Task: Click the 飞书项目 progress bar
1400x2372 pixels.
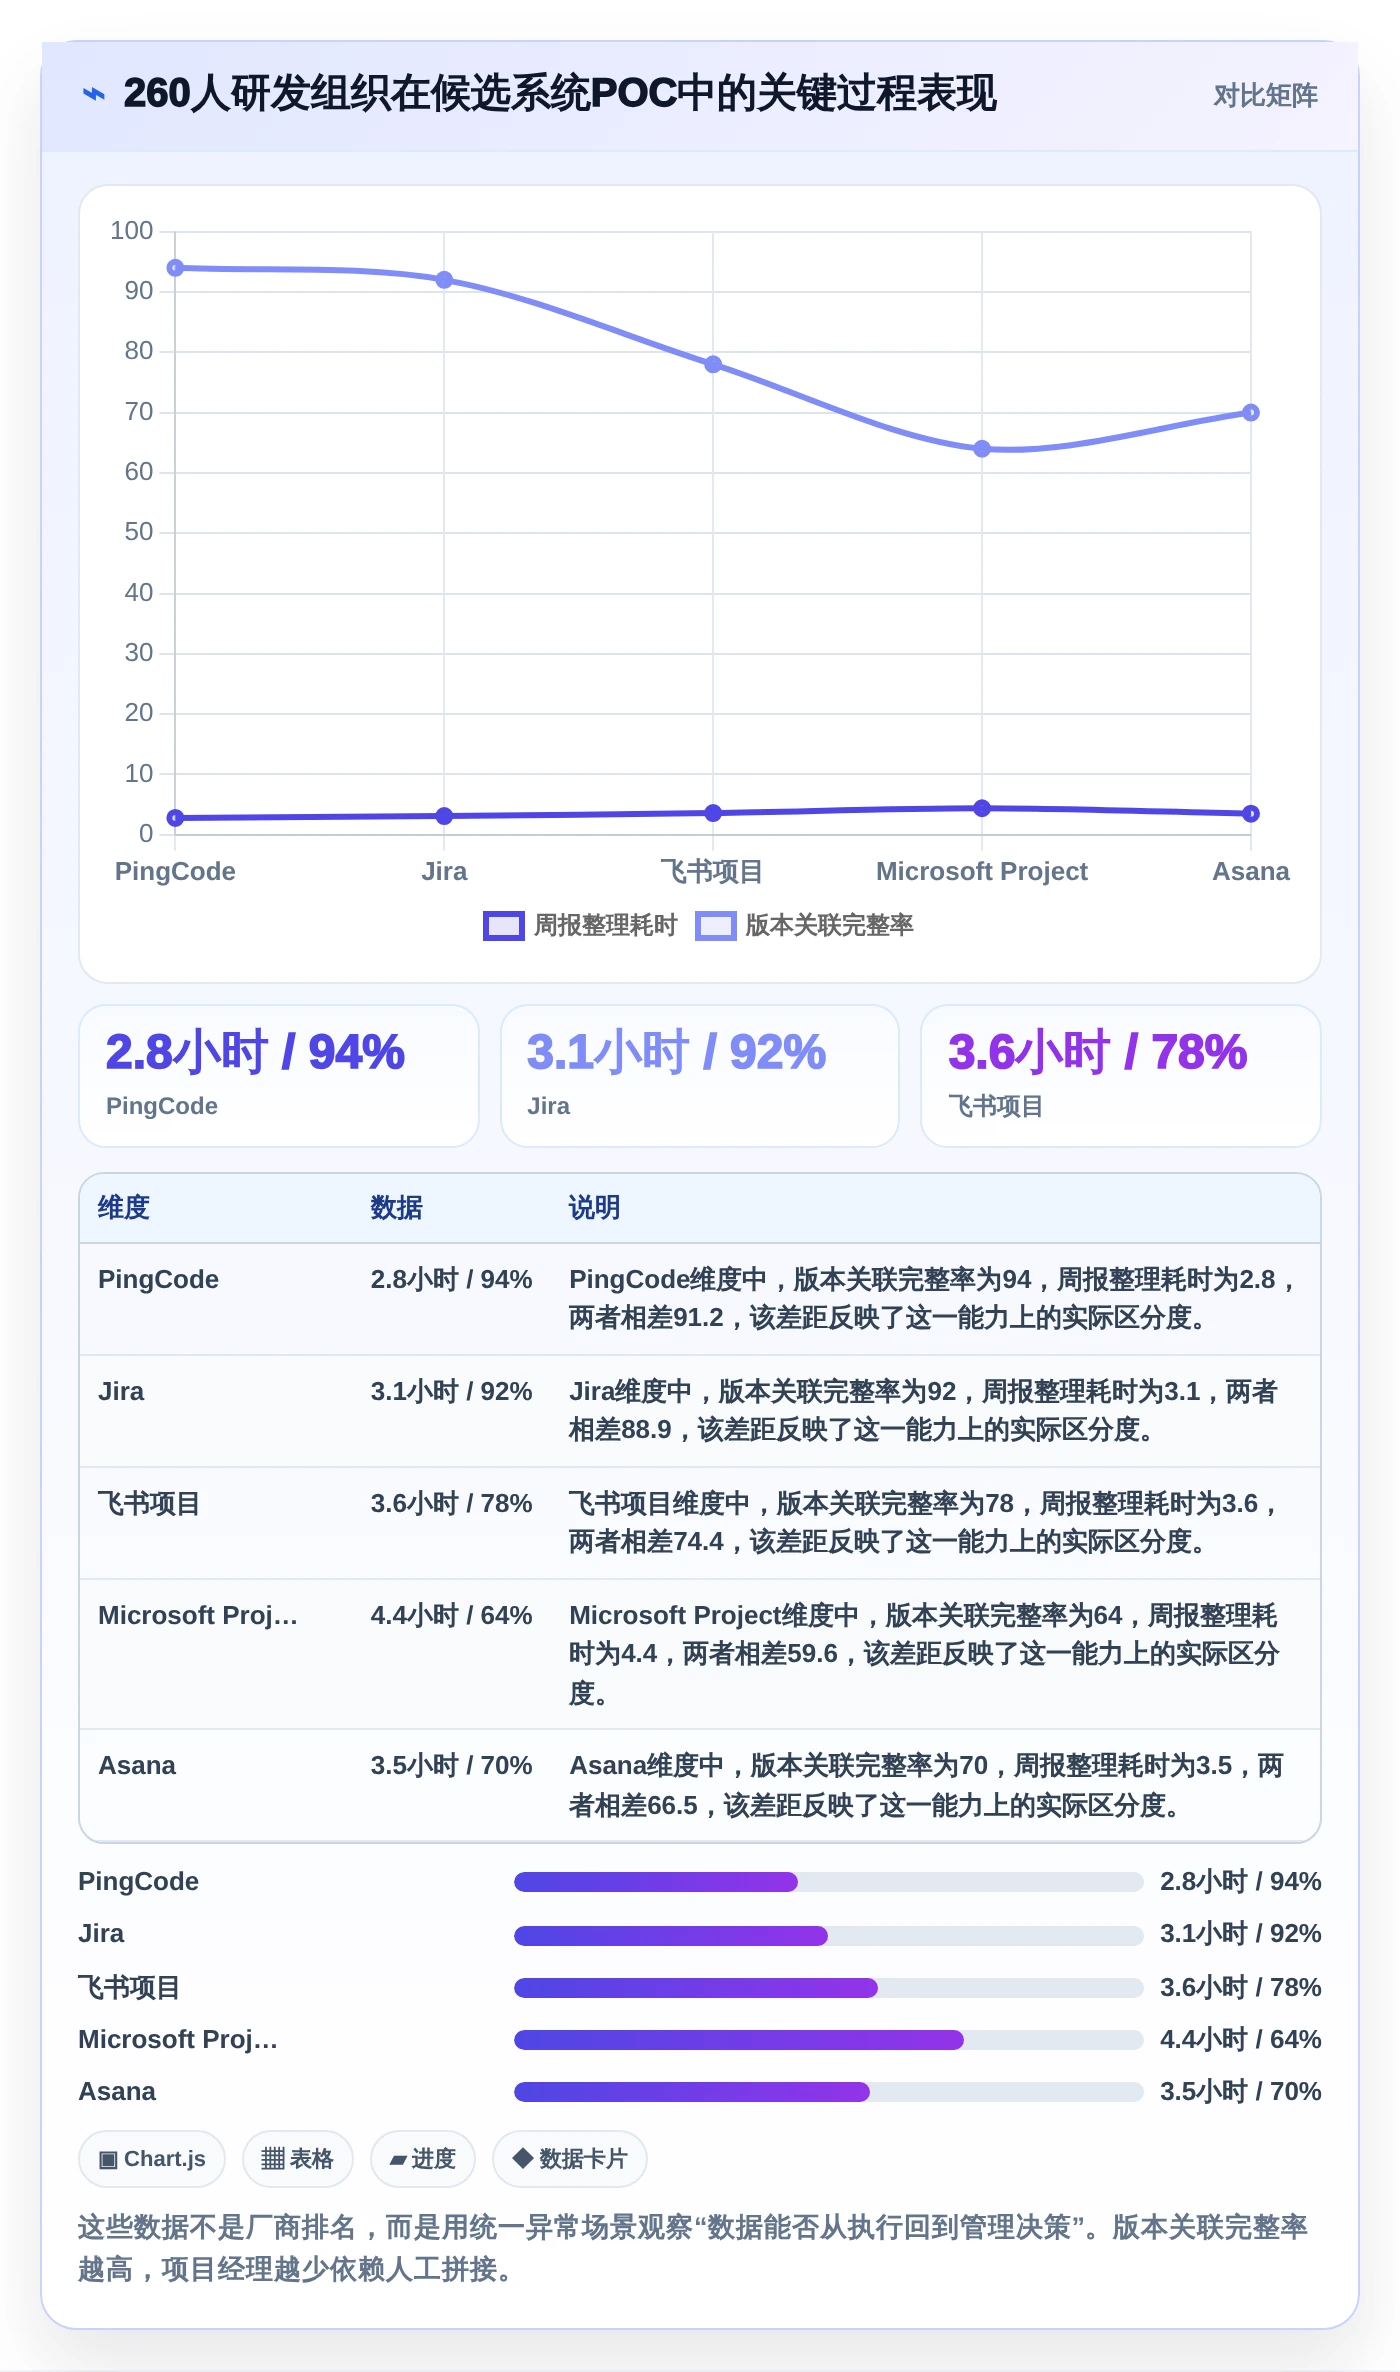Action: [x=828, y=1987]
